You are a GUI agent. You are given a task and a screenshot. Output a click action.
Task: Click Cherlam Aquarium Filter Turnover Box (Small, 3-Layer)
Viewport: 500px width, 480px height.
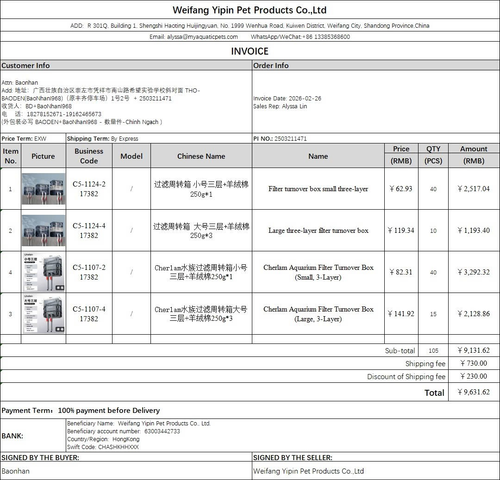318,272
